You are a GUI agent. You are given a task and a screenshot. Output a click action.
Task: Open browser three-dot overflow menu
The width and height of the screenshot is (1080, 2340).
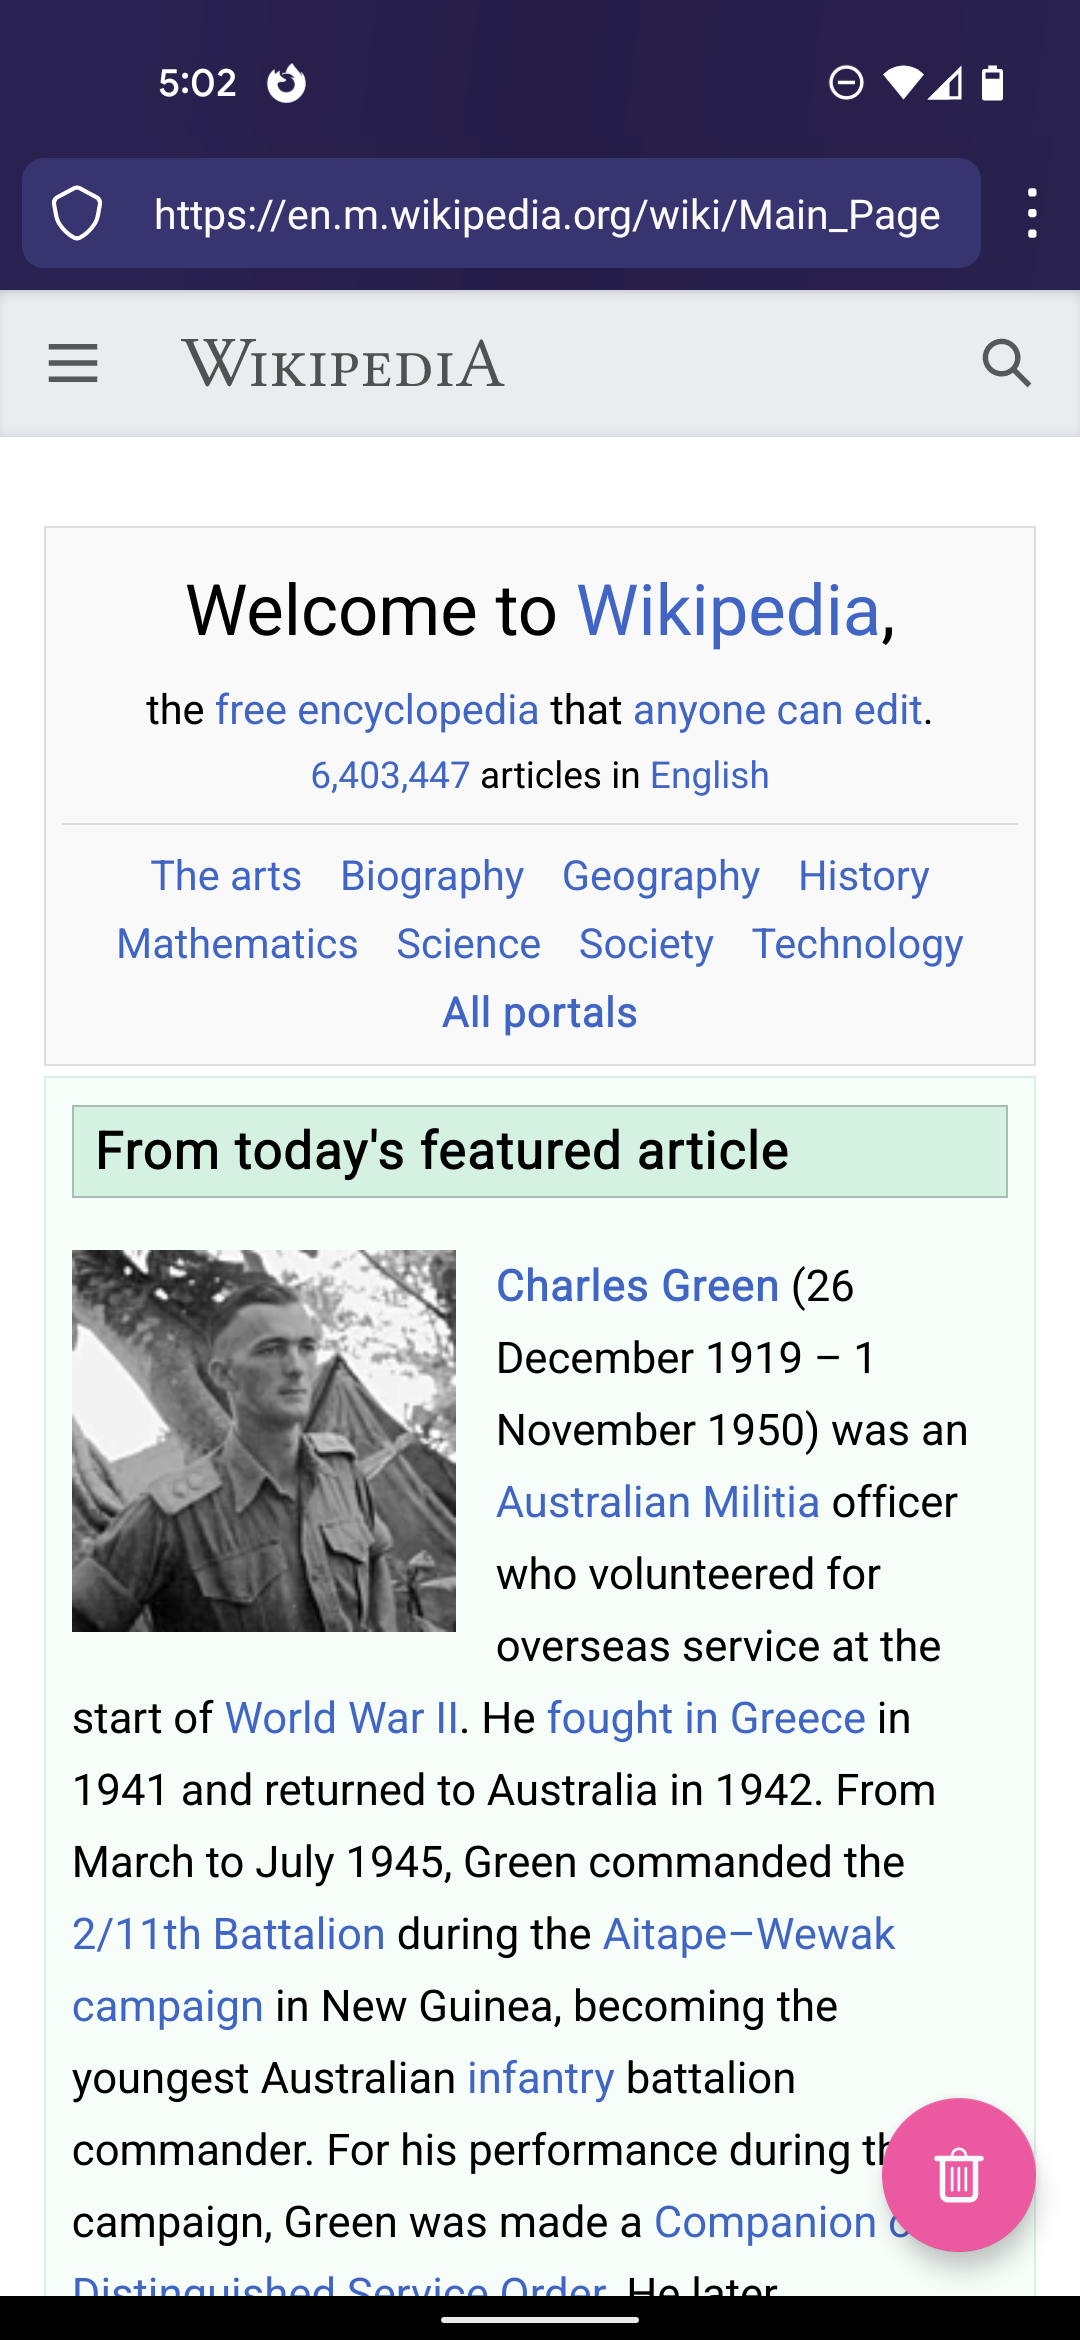[1032, 214]
